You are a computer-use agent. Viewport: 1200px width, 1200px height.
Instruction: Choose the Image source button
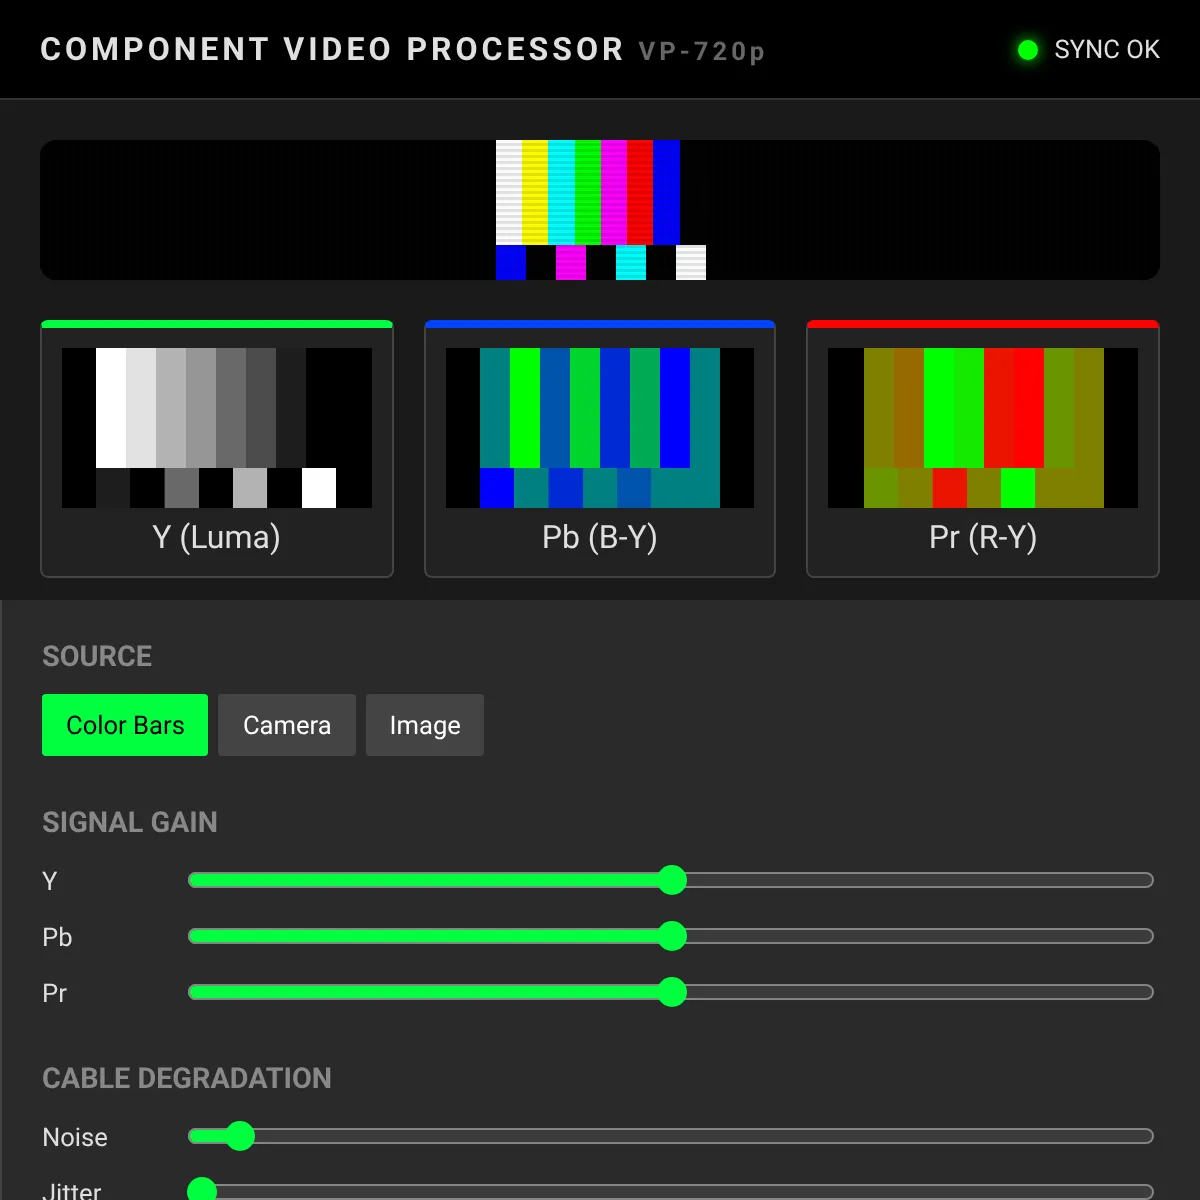(425, 725)
